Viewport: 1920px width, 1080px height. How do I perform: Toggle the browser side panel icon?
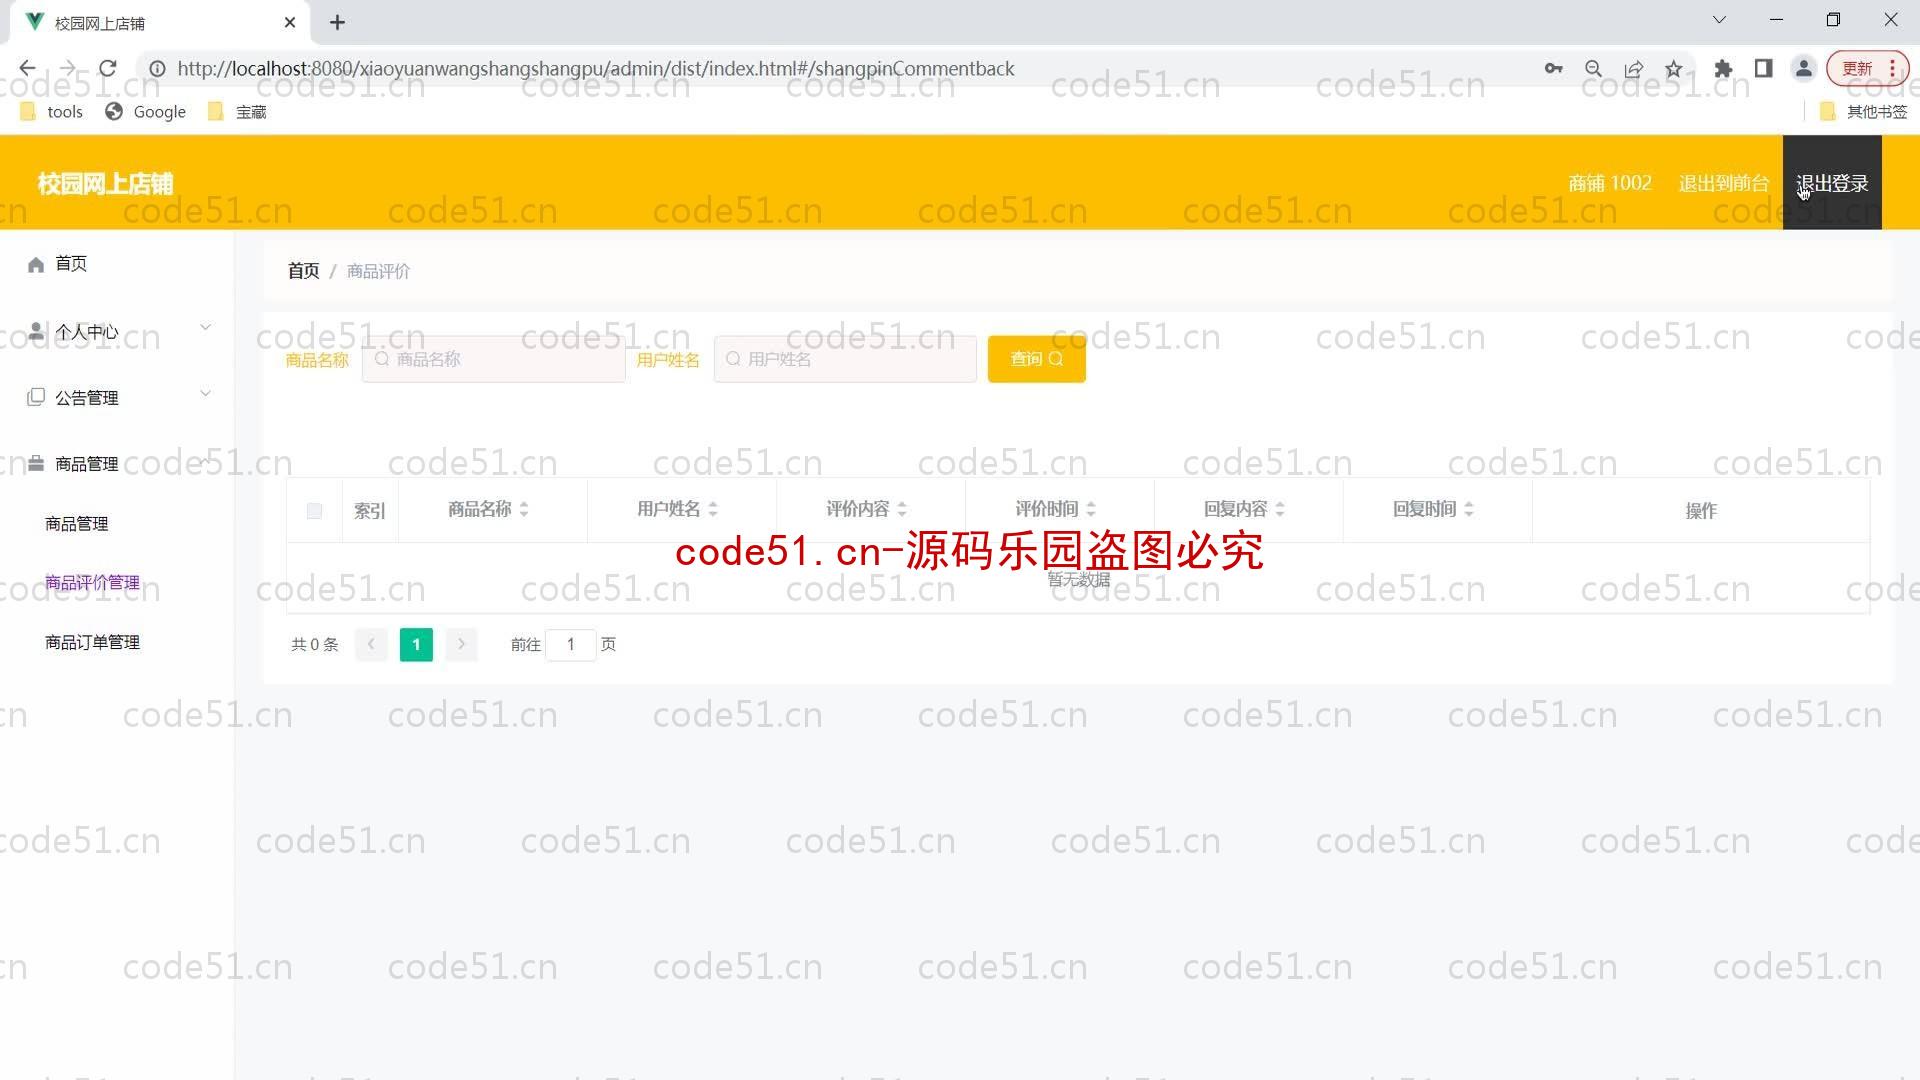(1763, 68)
